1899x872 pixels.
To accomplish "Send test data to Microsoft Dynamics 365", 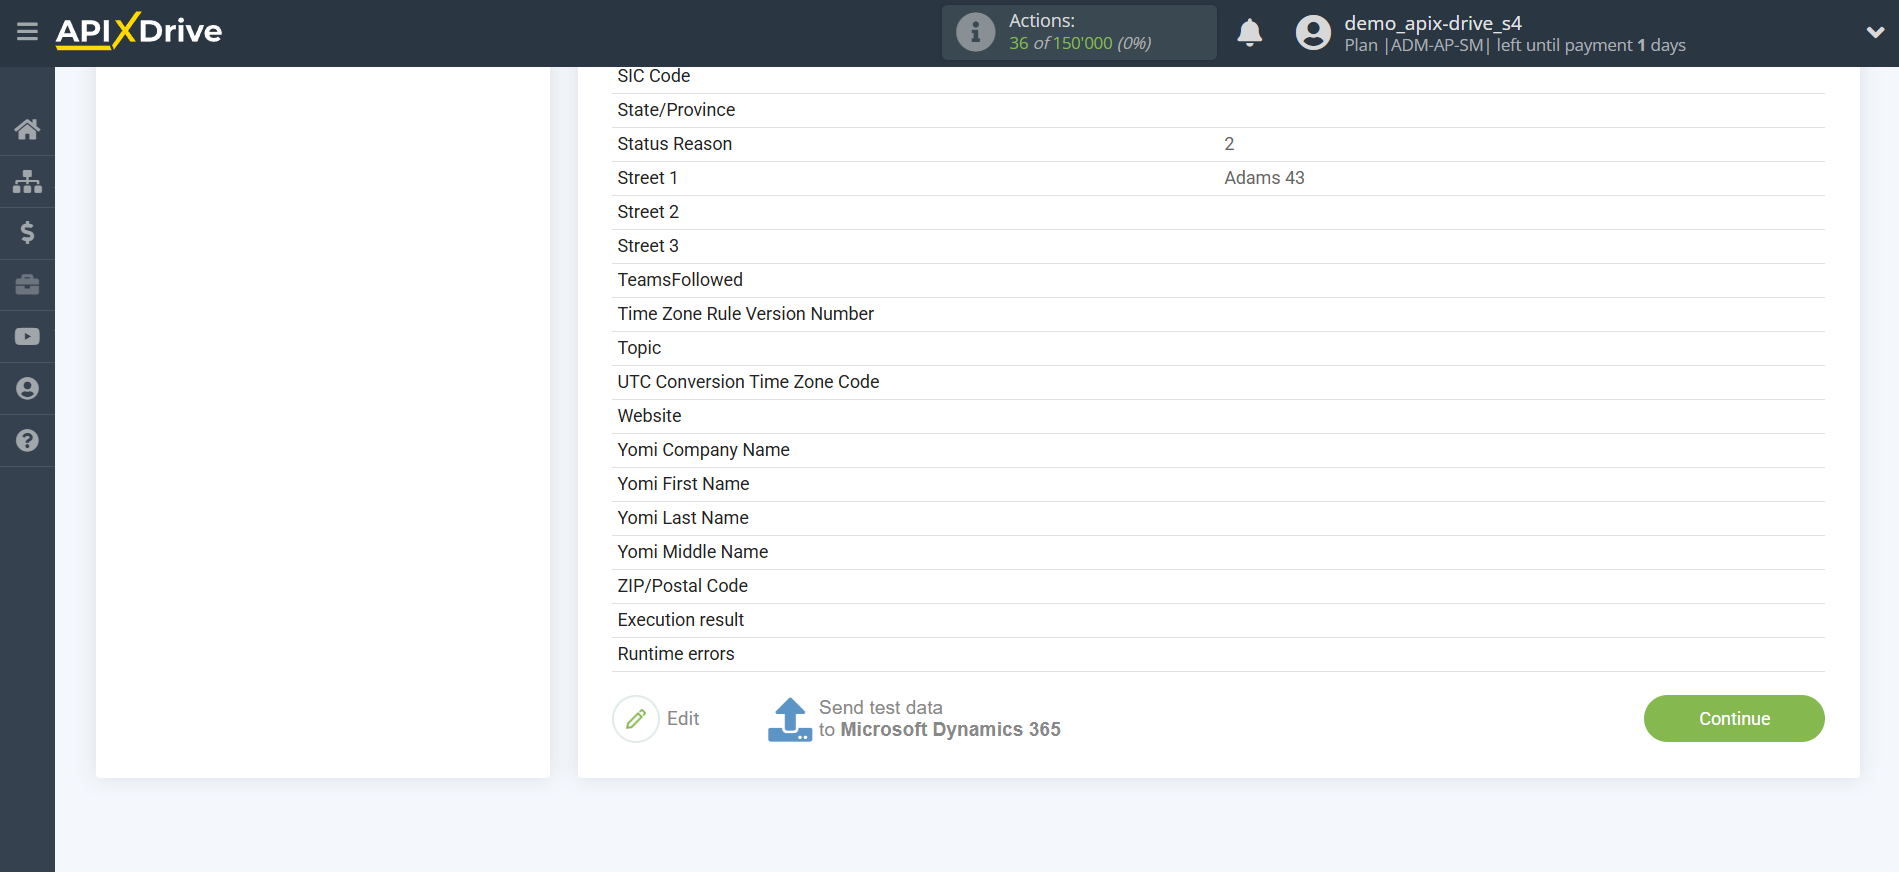I will [x=939, y=719].
